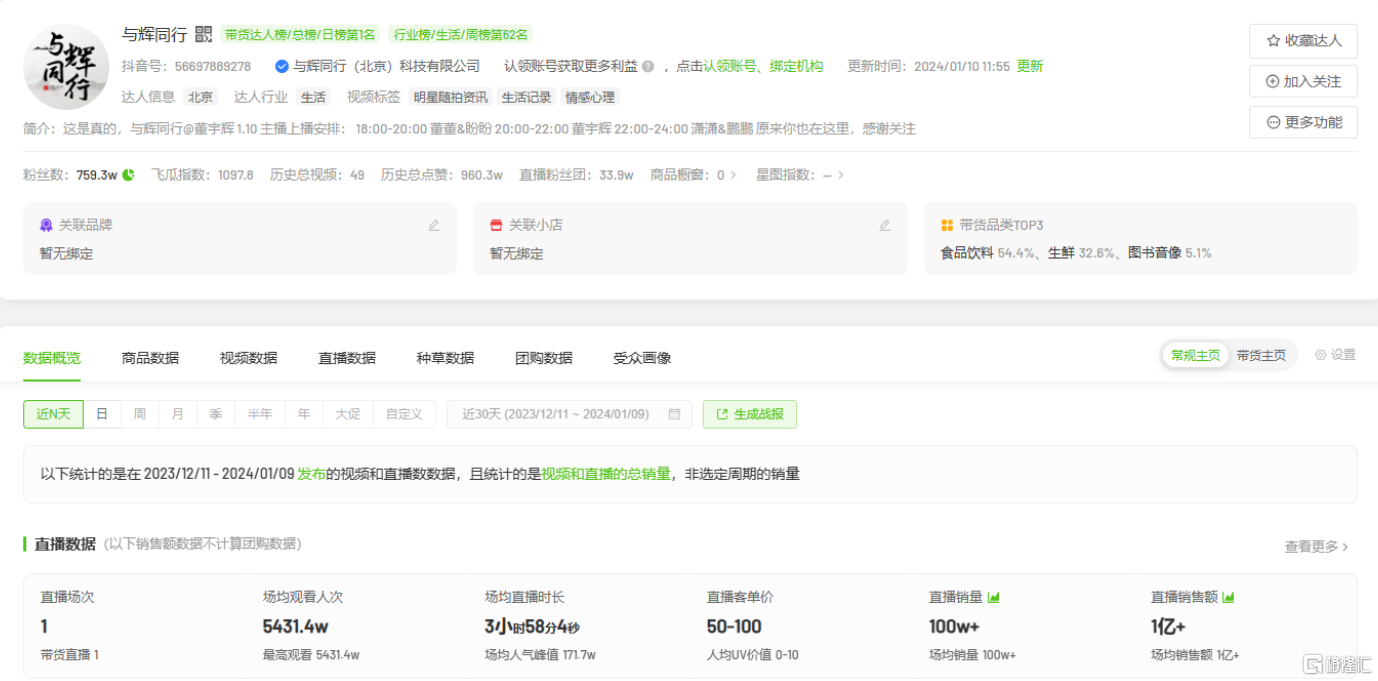Screen dimensions: 1378x681
Task: Switch to 视频数据 tab
Action: [x=249, y=358]
